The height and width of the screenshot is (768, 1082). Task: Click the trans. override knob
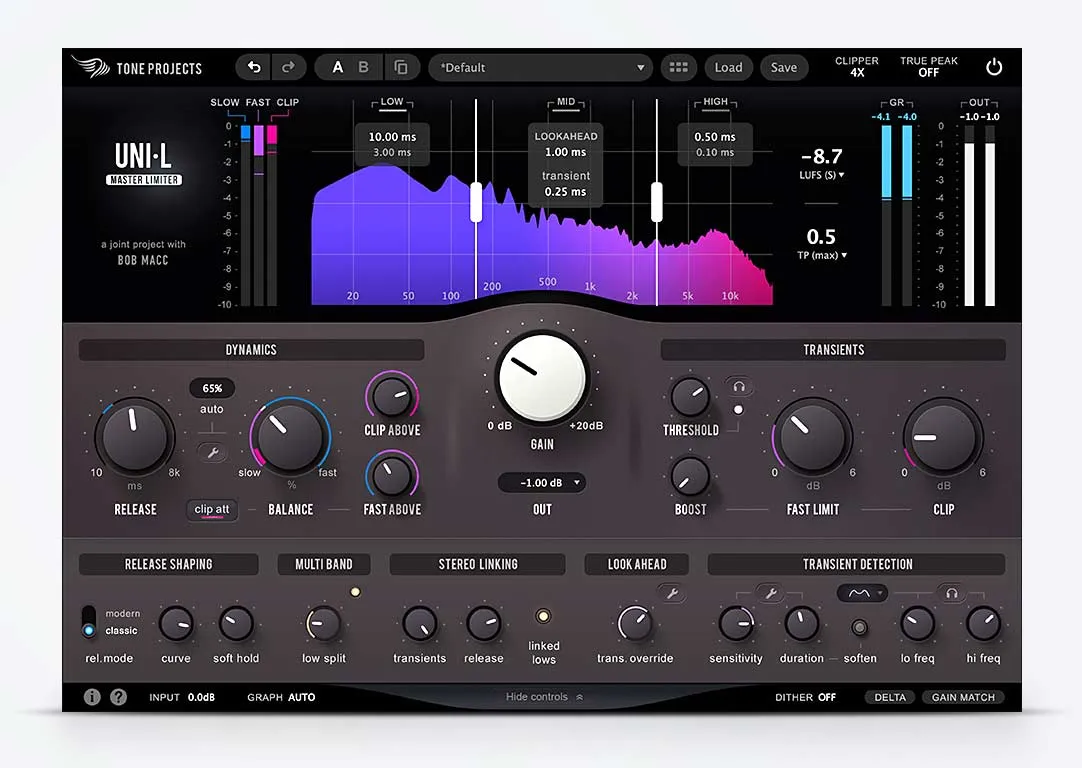635,623
